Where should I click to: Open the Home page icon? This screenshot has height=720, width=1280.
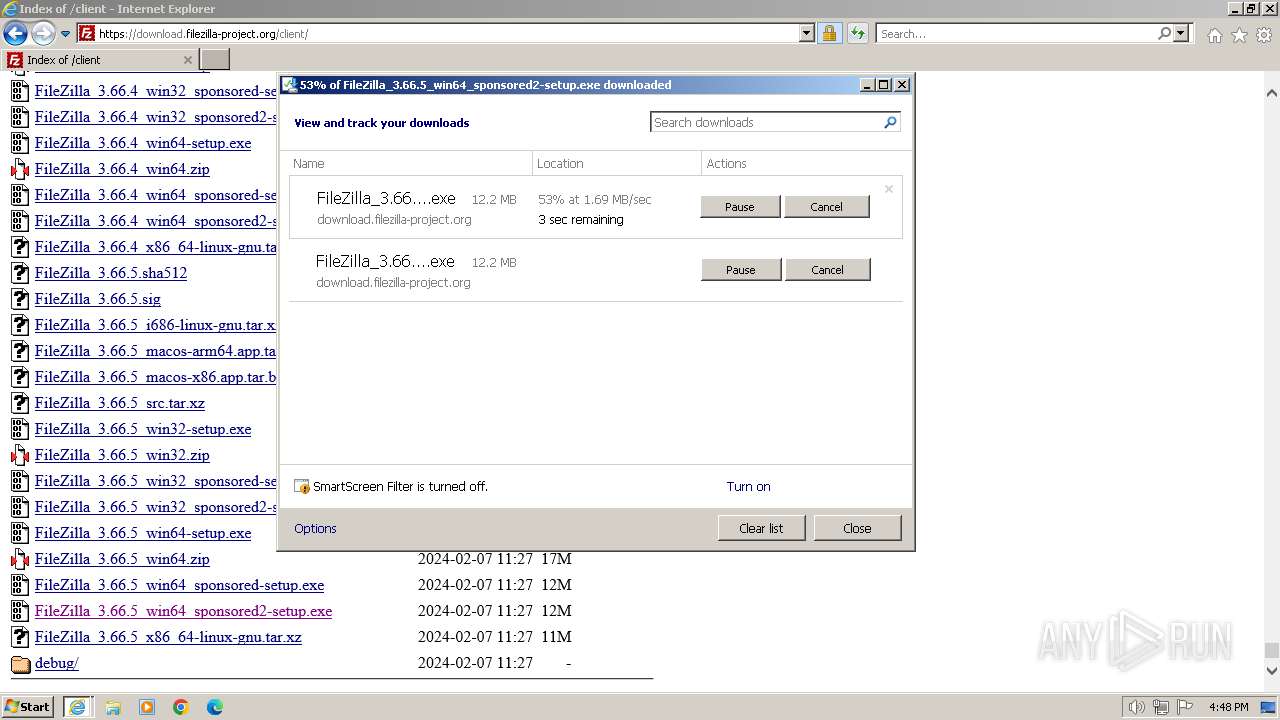click(1214, 35)
